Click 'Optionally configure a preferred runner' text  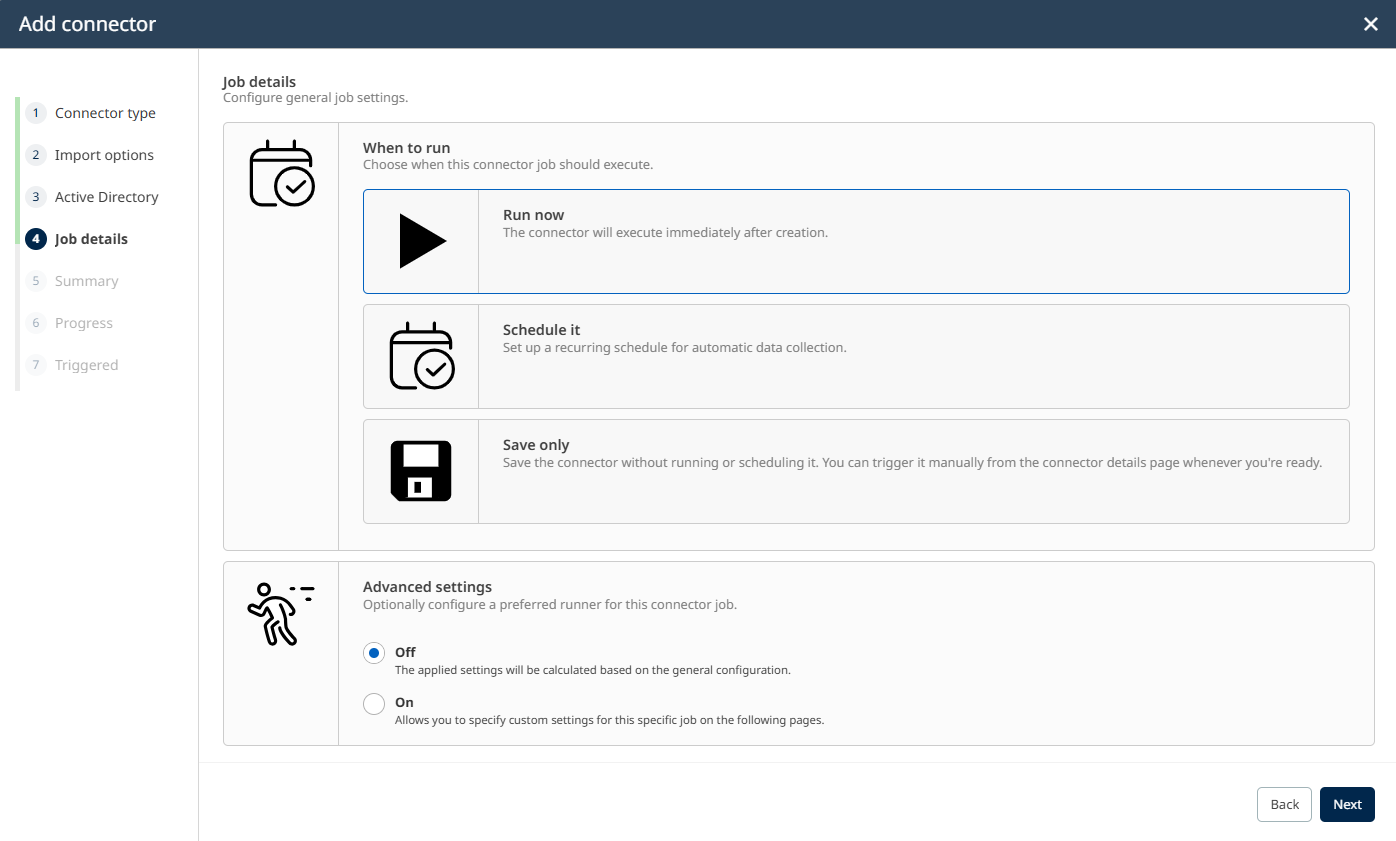pyautogui.click(x=550, y=605)
